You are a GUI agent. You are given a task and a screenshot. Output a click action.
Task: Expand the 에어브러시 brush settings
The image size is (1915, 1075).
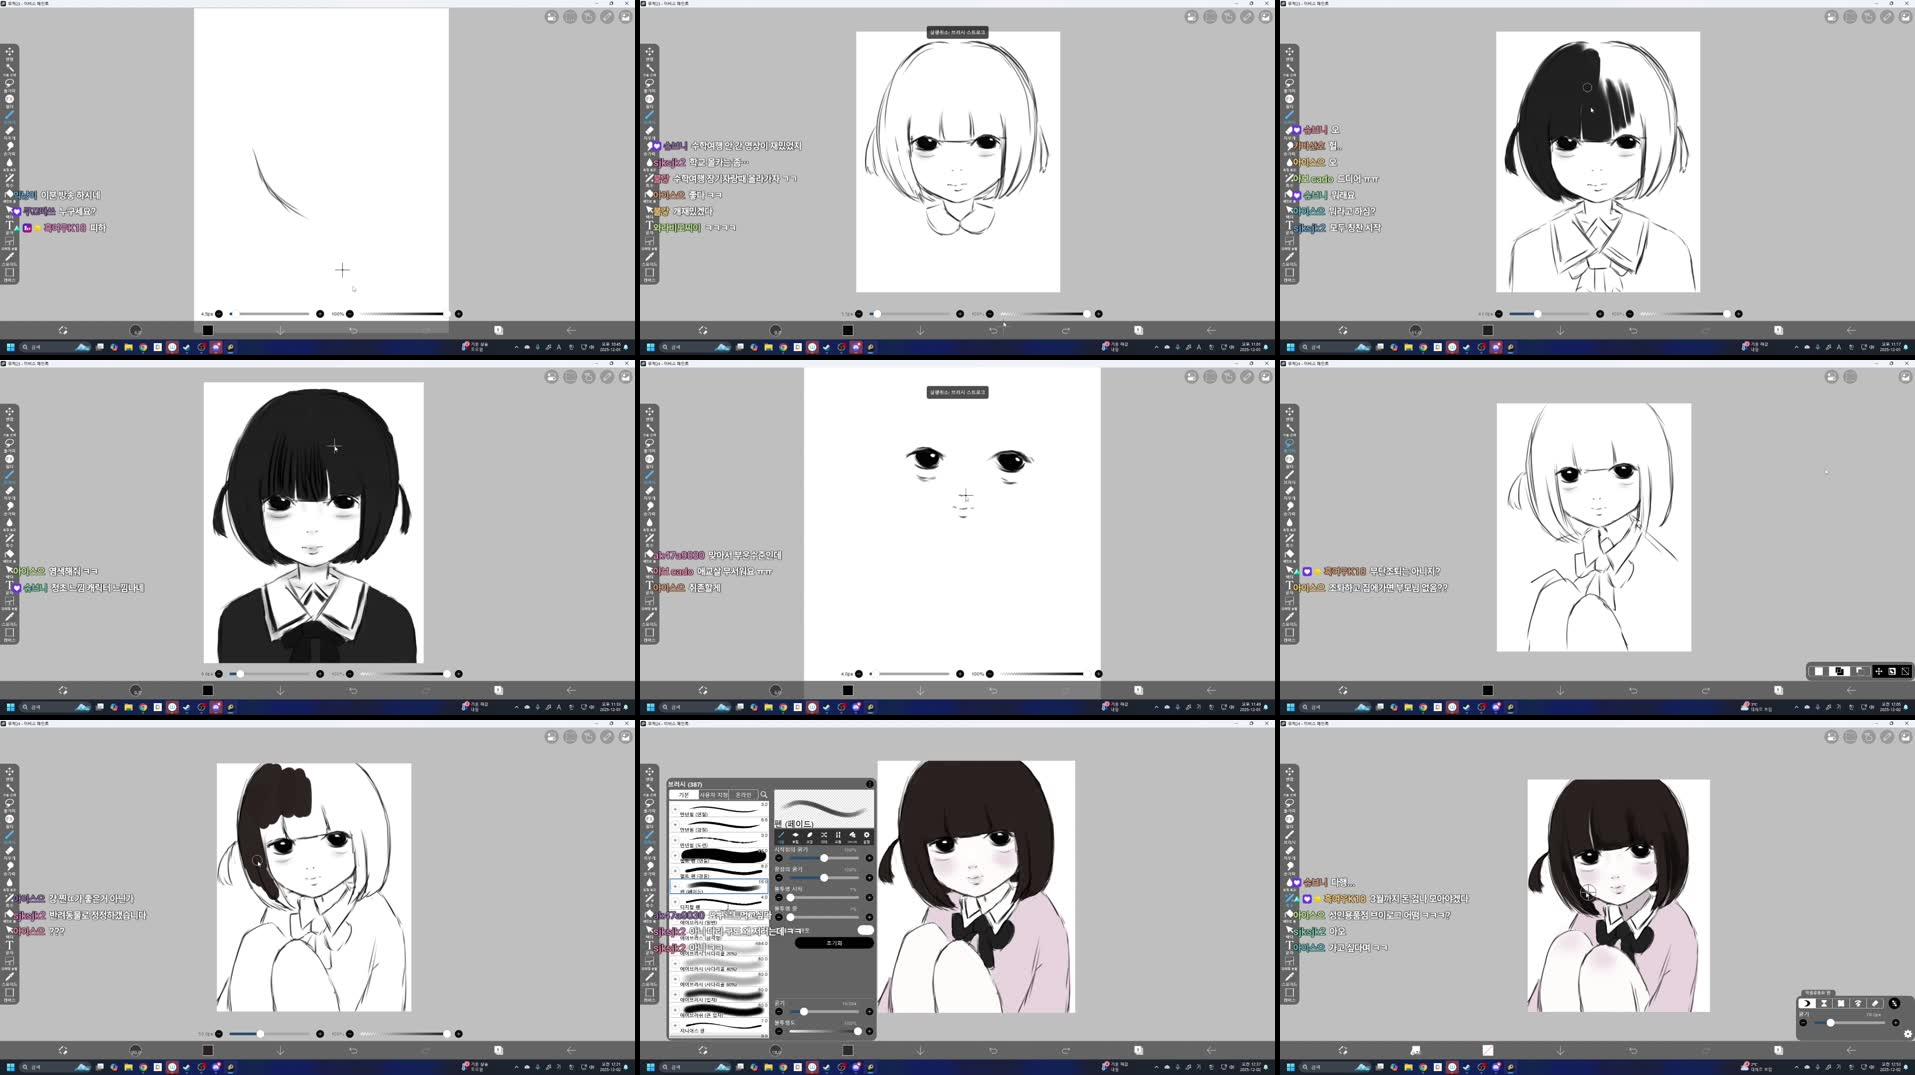click(674, 962)
